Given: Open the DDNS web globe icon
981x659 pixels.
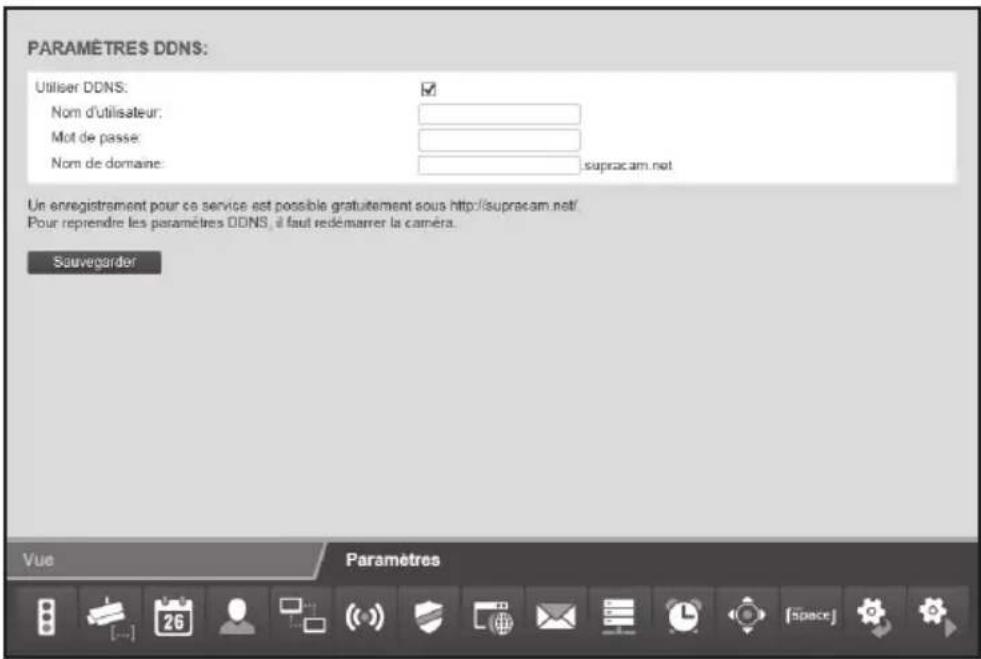Looking at the screenshot, I should 493,617.
